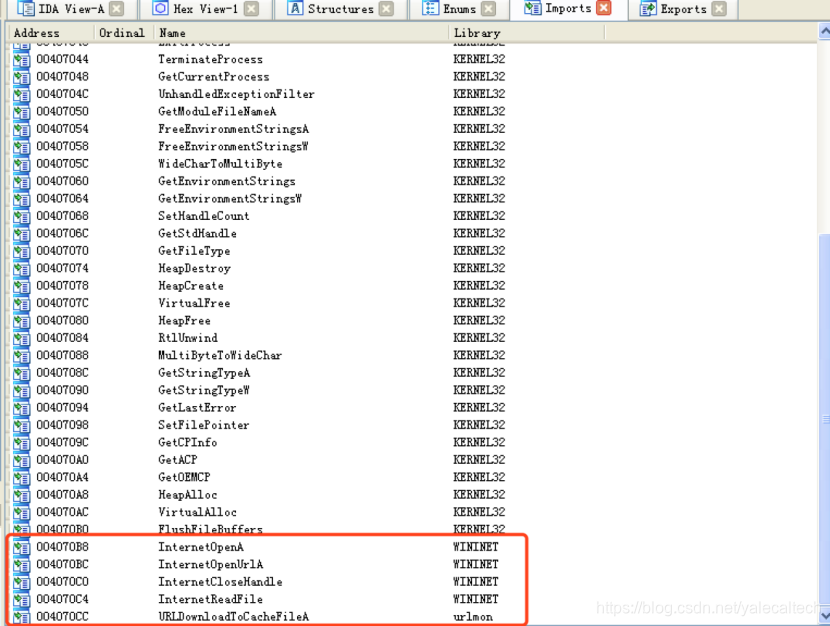Viewport: 830px width, 626px height.
Task: Click the import icon for InternetOpenA row
Action: (x=22, y=548)
